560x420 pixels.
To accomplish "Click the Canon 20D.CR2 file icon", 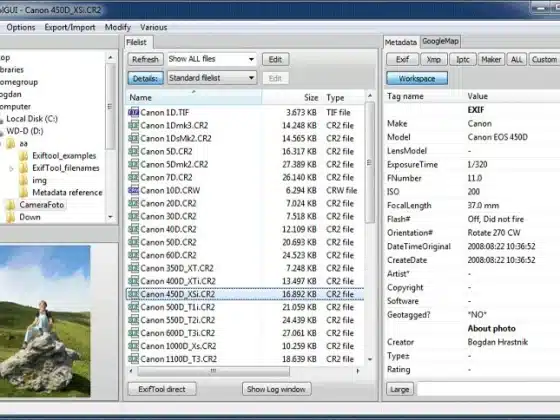I will click(133, 203).
